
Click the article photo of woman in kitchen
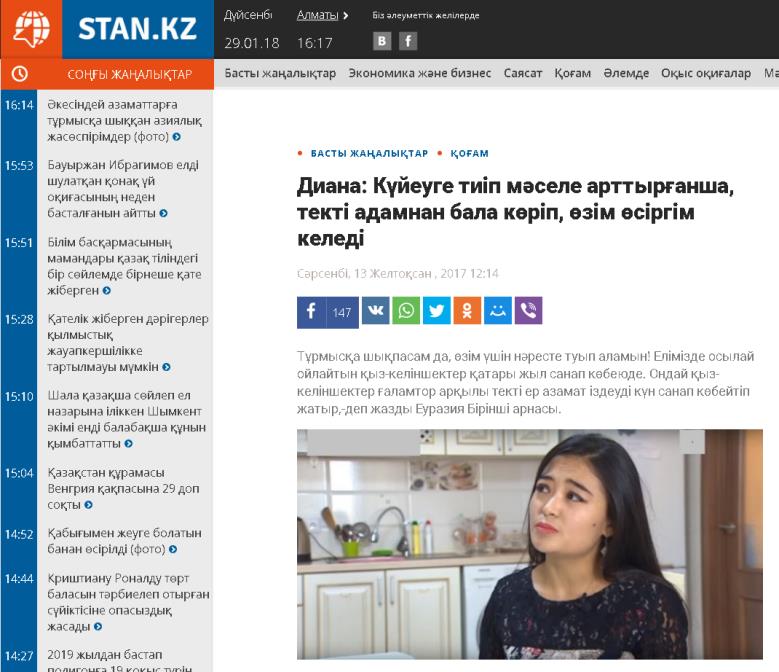point(530,544)
